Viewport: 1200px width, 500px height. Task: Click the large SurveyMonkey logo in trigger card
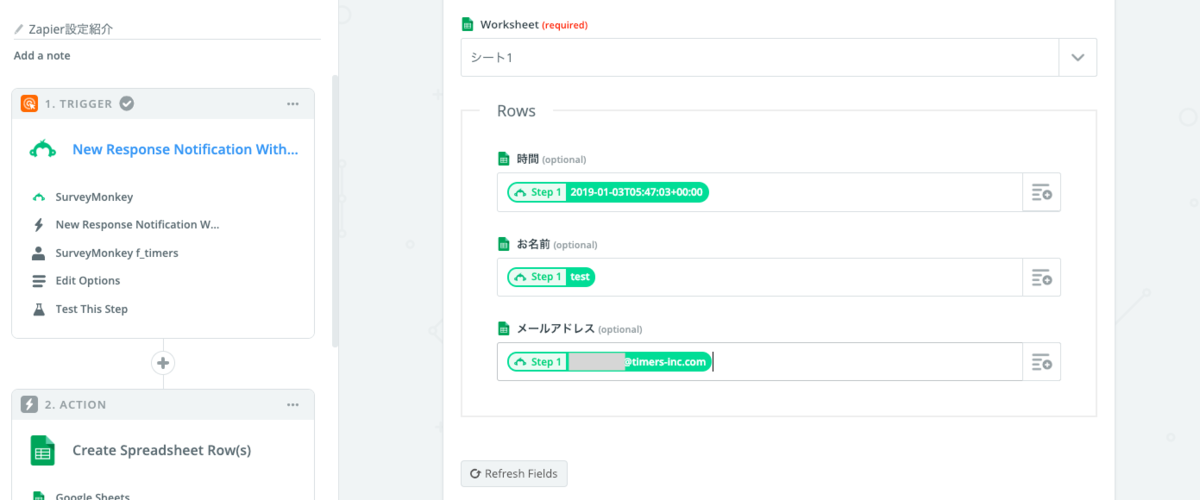[x=42, y=149]
